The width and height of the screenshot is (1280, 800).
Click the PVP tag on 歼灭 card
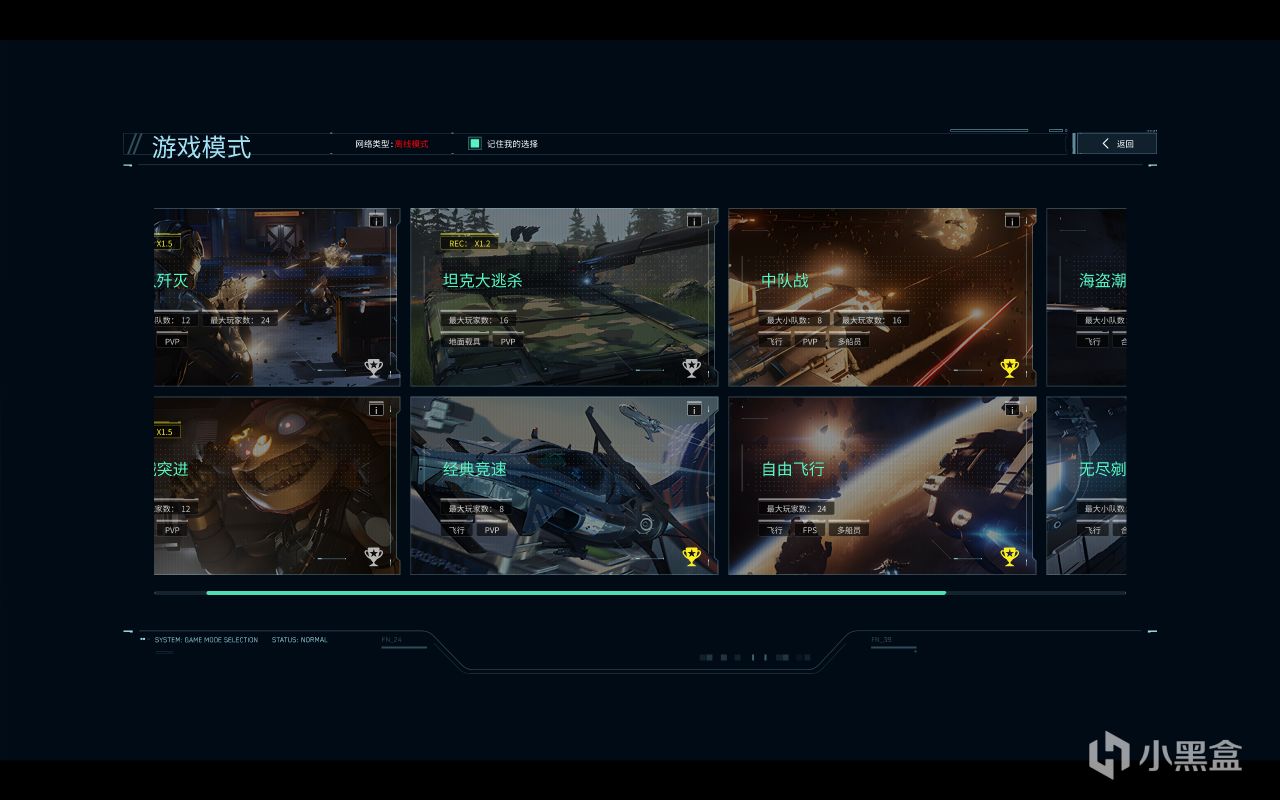tap(172, 341)
